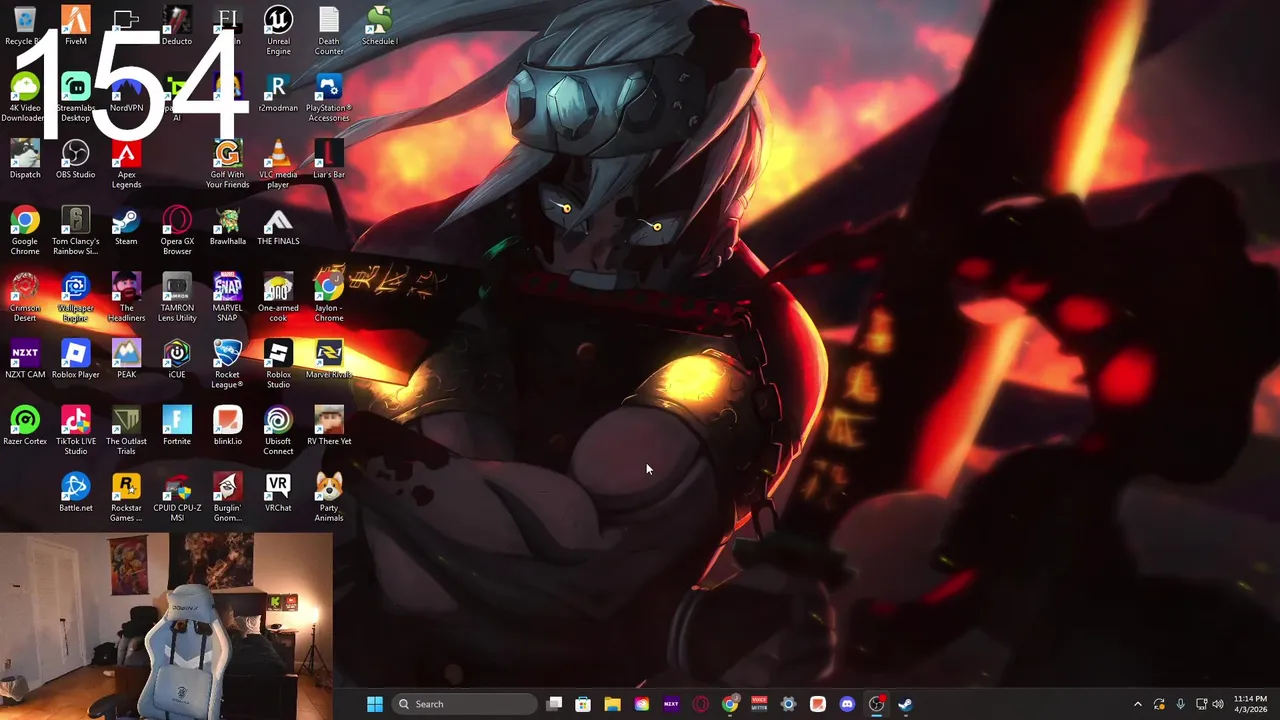Launch VLC media player shortcut
Image resolution: width=1280 pixels, height=720 pixels.
(278, 165)
